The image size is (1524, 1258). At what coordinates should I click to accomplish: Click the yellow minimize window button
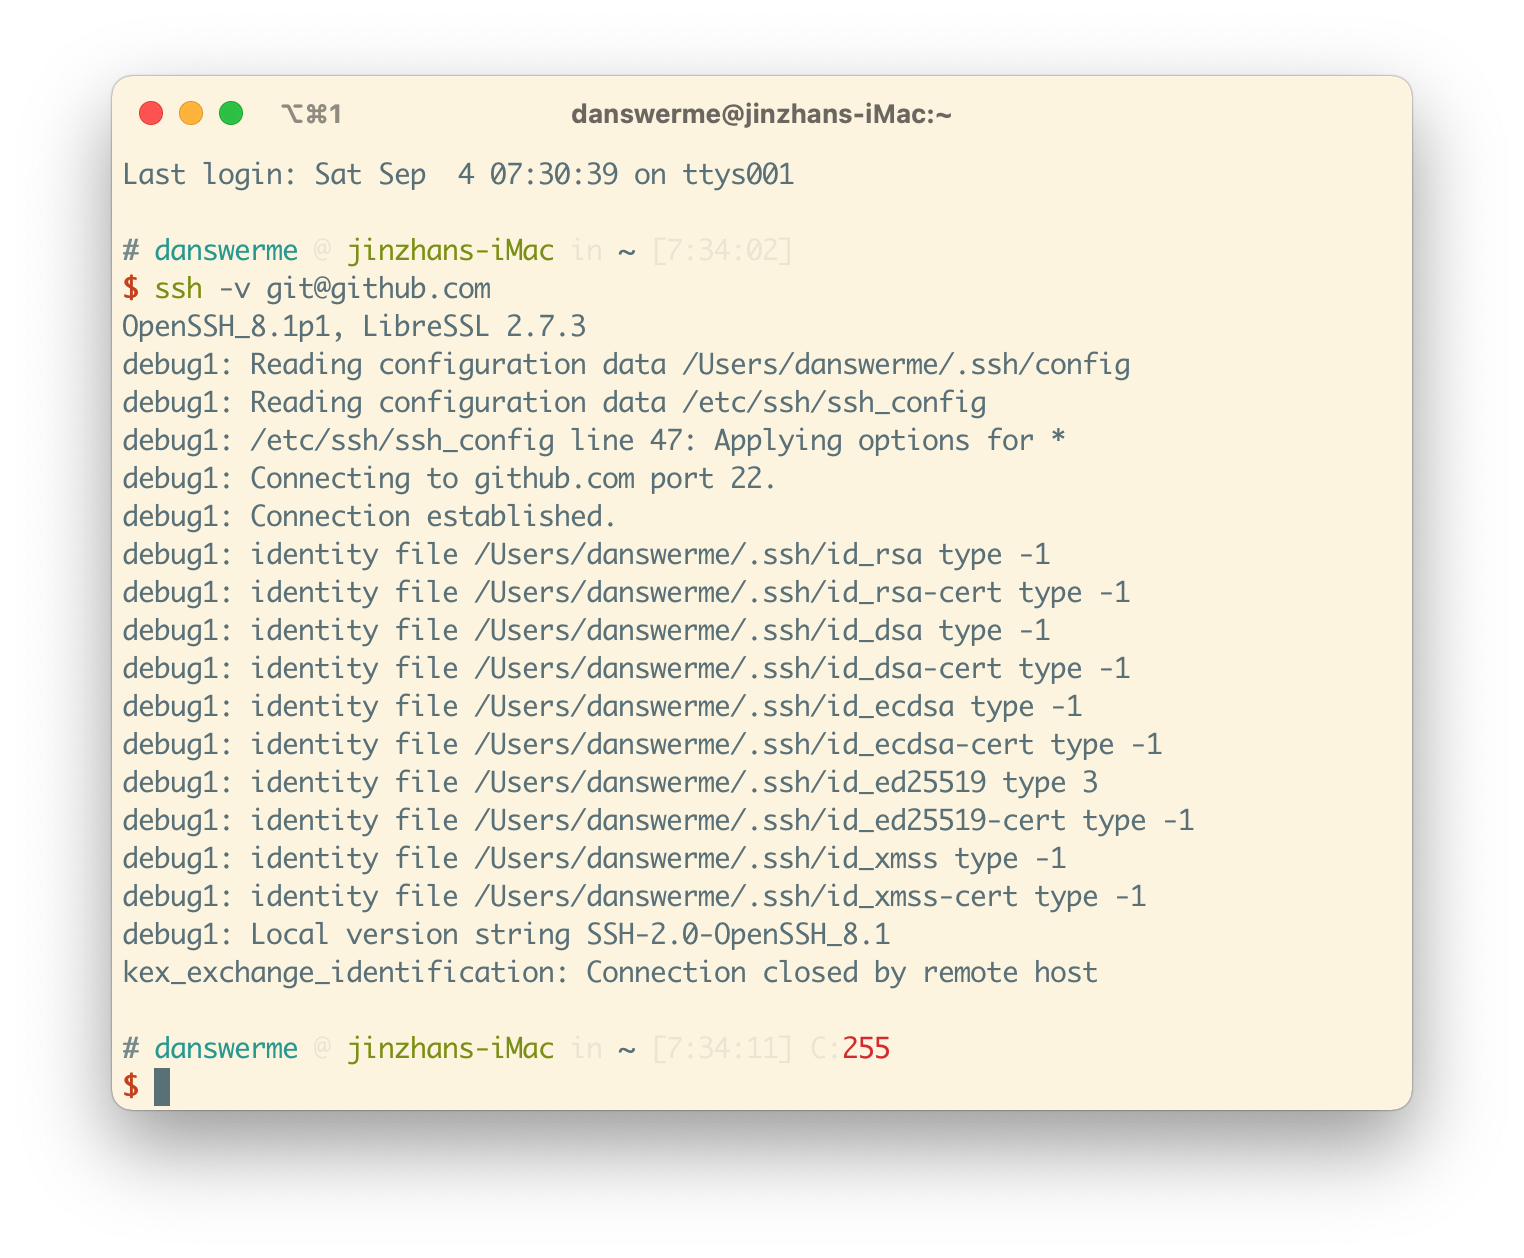[x=191, y=114]
